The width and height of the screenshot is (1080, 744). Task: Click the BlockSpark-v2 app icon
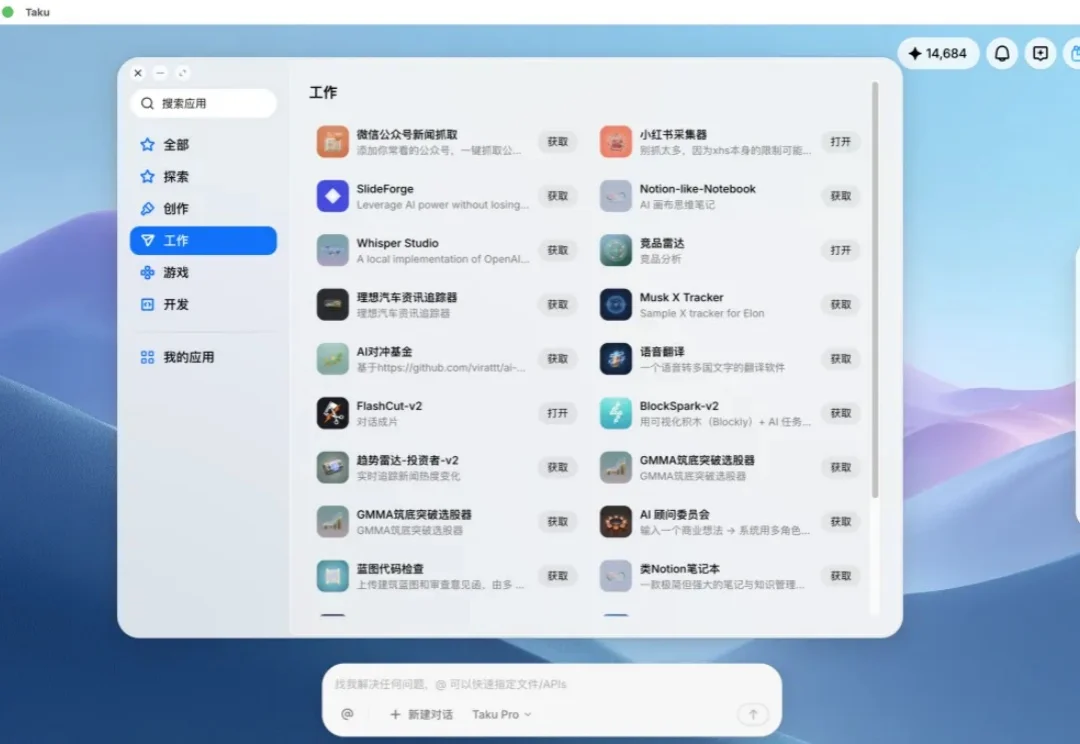614,413
